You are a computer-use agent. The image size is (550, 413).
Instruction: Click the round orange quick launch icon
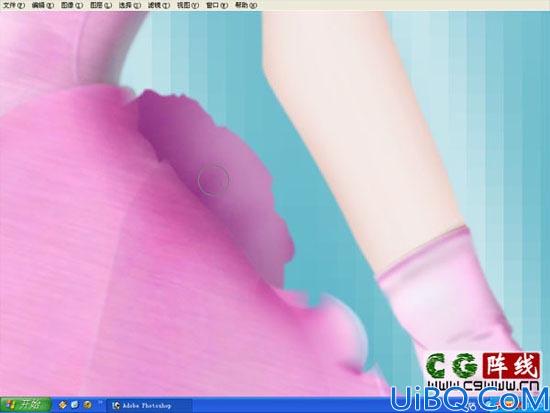(x=87, y=405)
